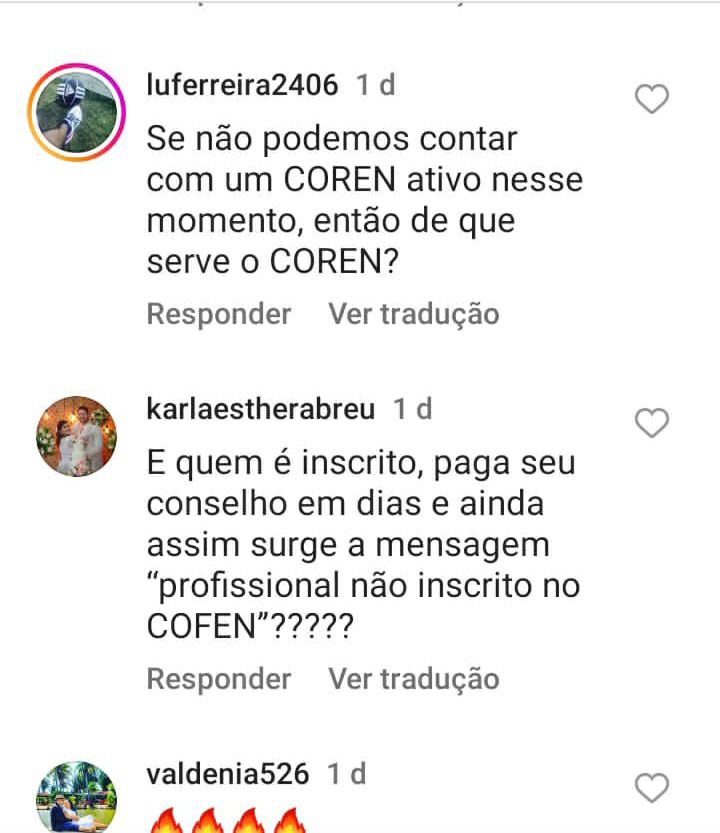Like luferreira2406's comment with the heart
Viewport: 720px width, 833px height.
[651, 99]
